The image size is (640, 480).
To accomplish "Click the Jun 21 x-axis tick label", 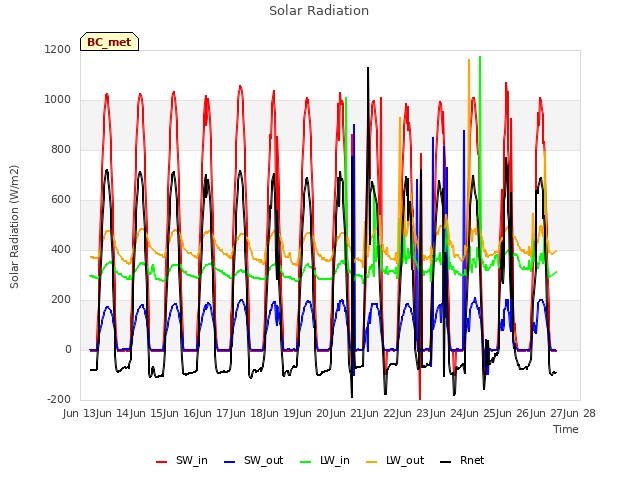I will (x=347, y=413).
